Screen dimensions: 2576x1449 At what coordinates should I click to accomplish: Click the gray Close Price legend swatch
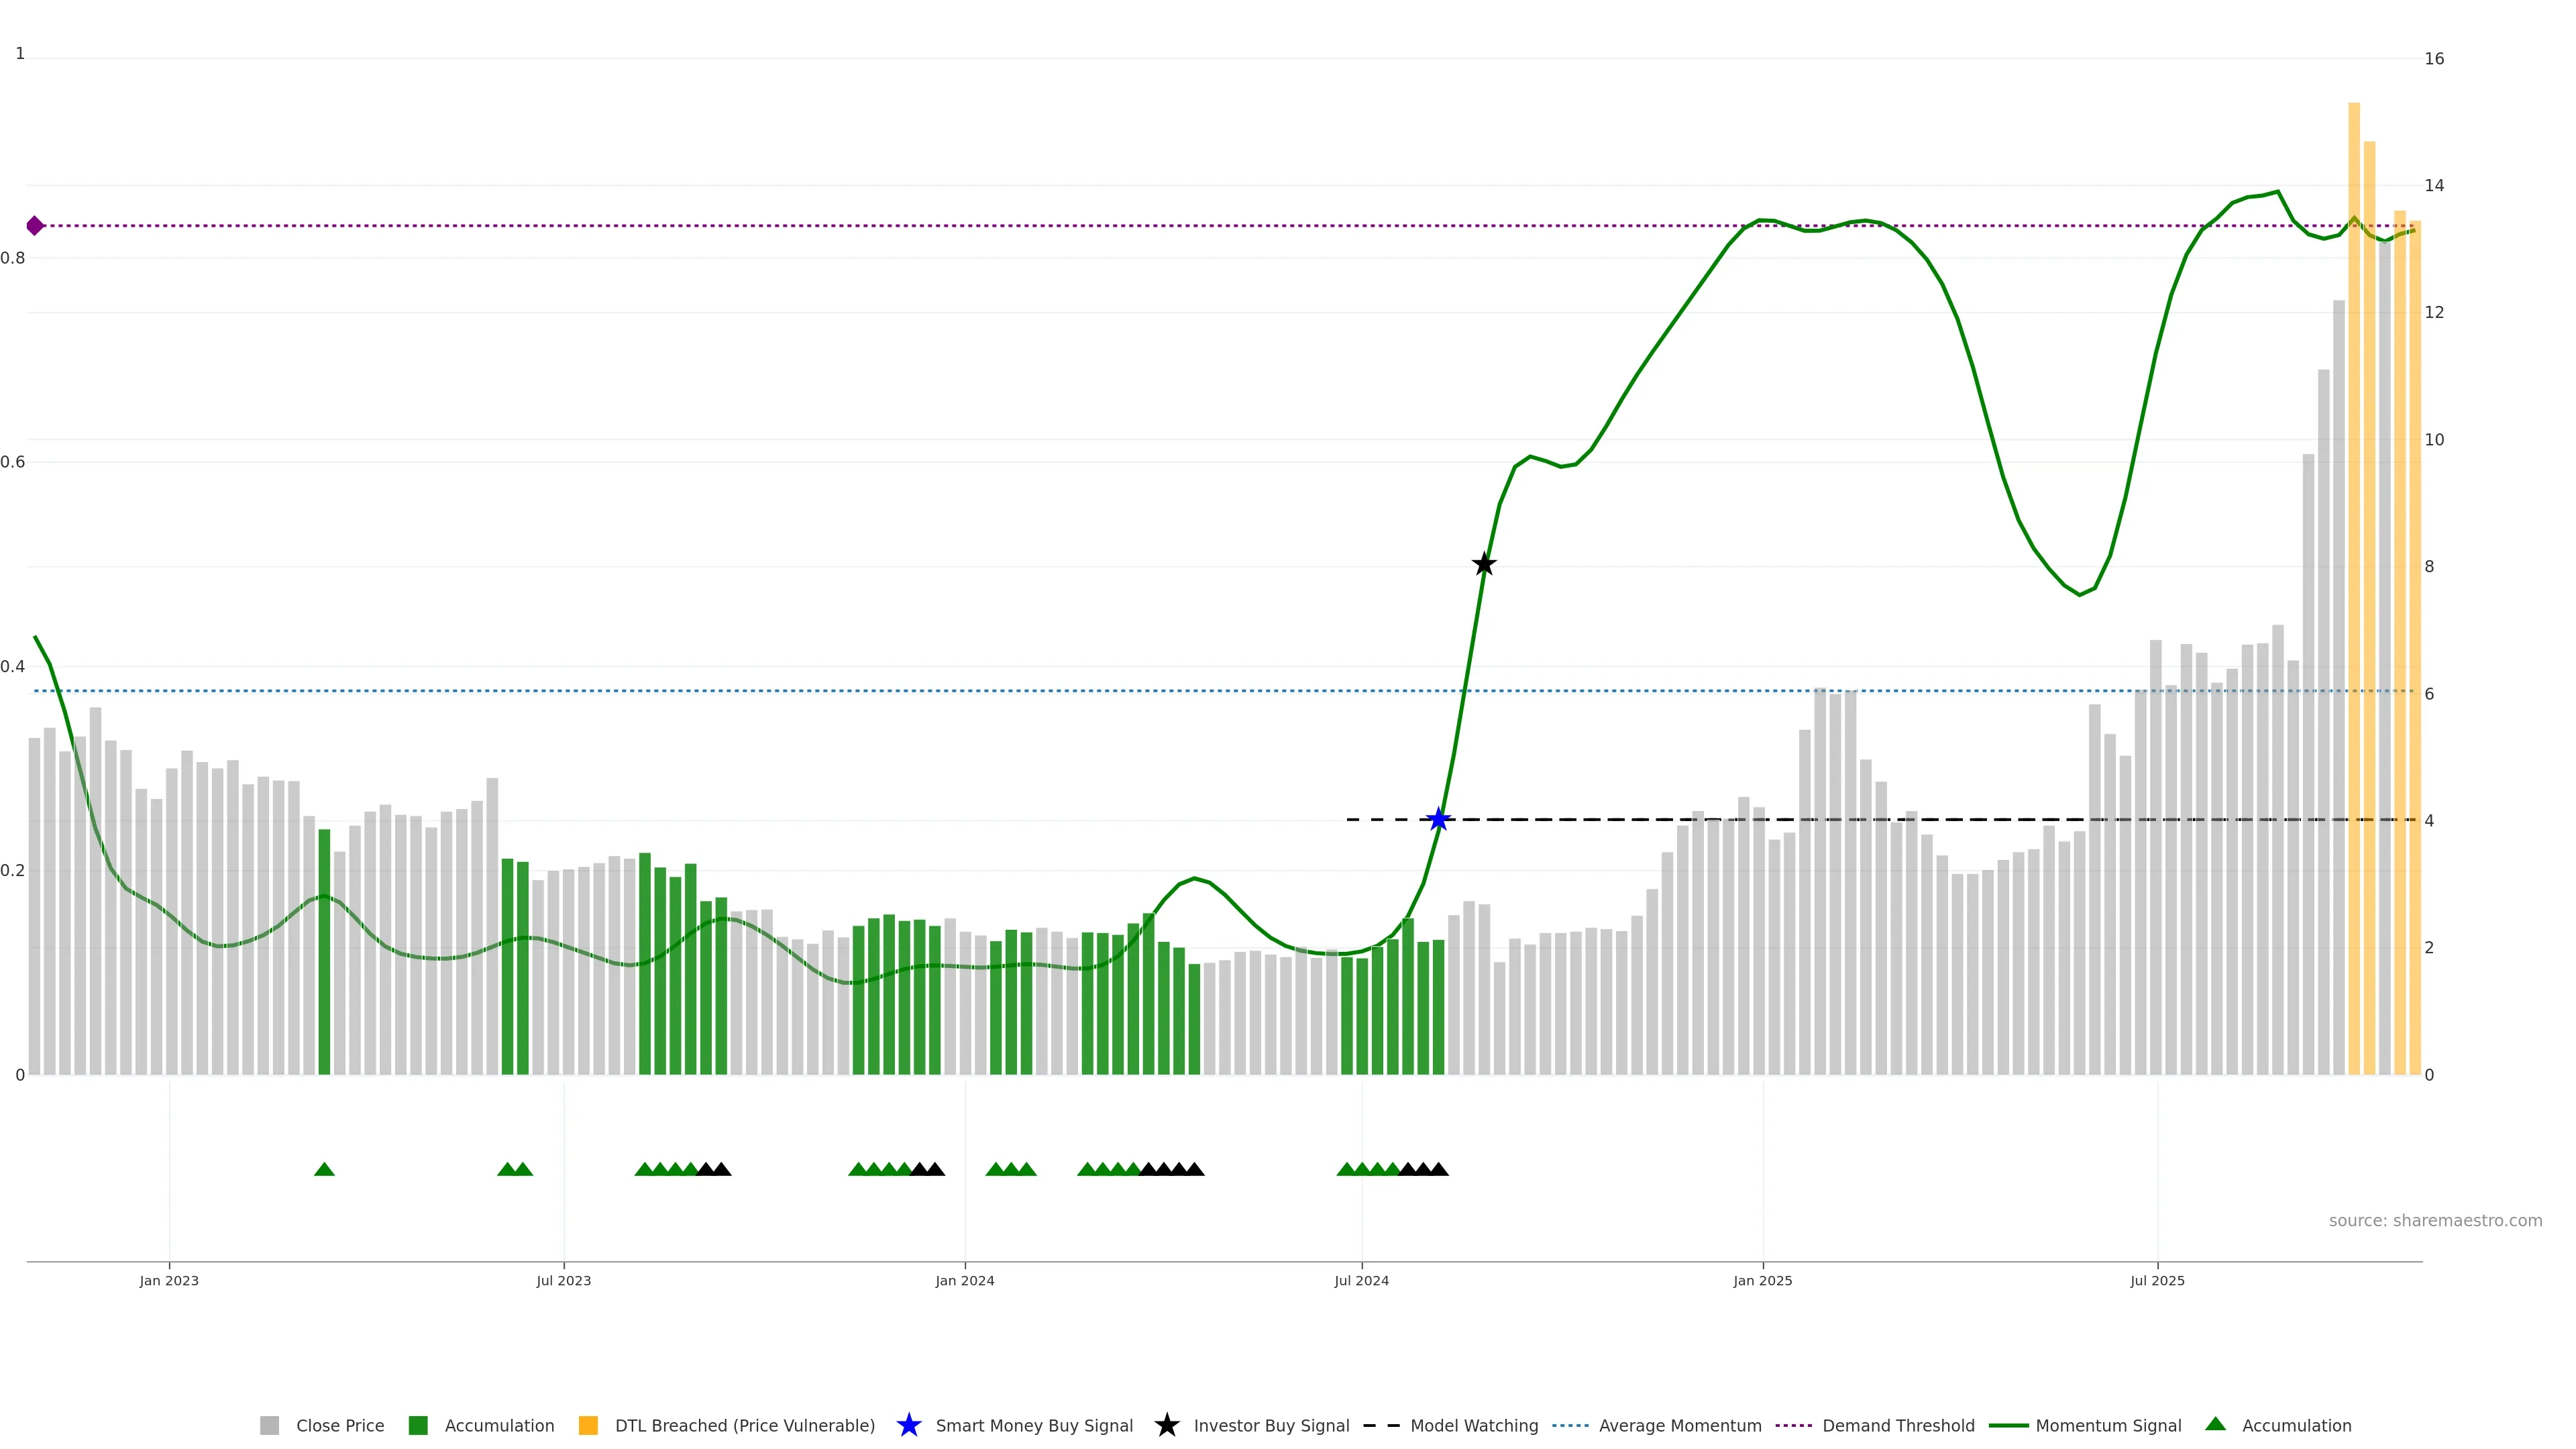270,1425
